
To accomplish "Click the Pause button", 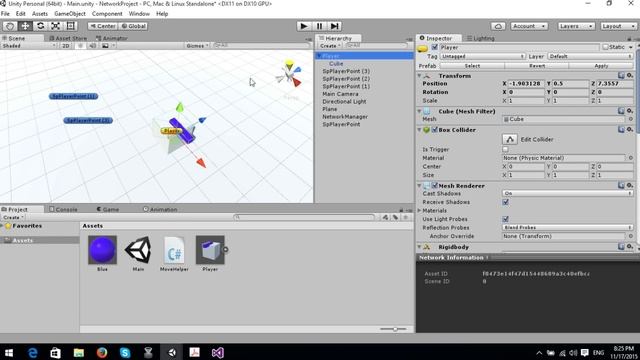I will pos(319,26).
